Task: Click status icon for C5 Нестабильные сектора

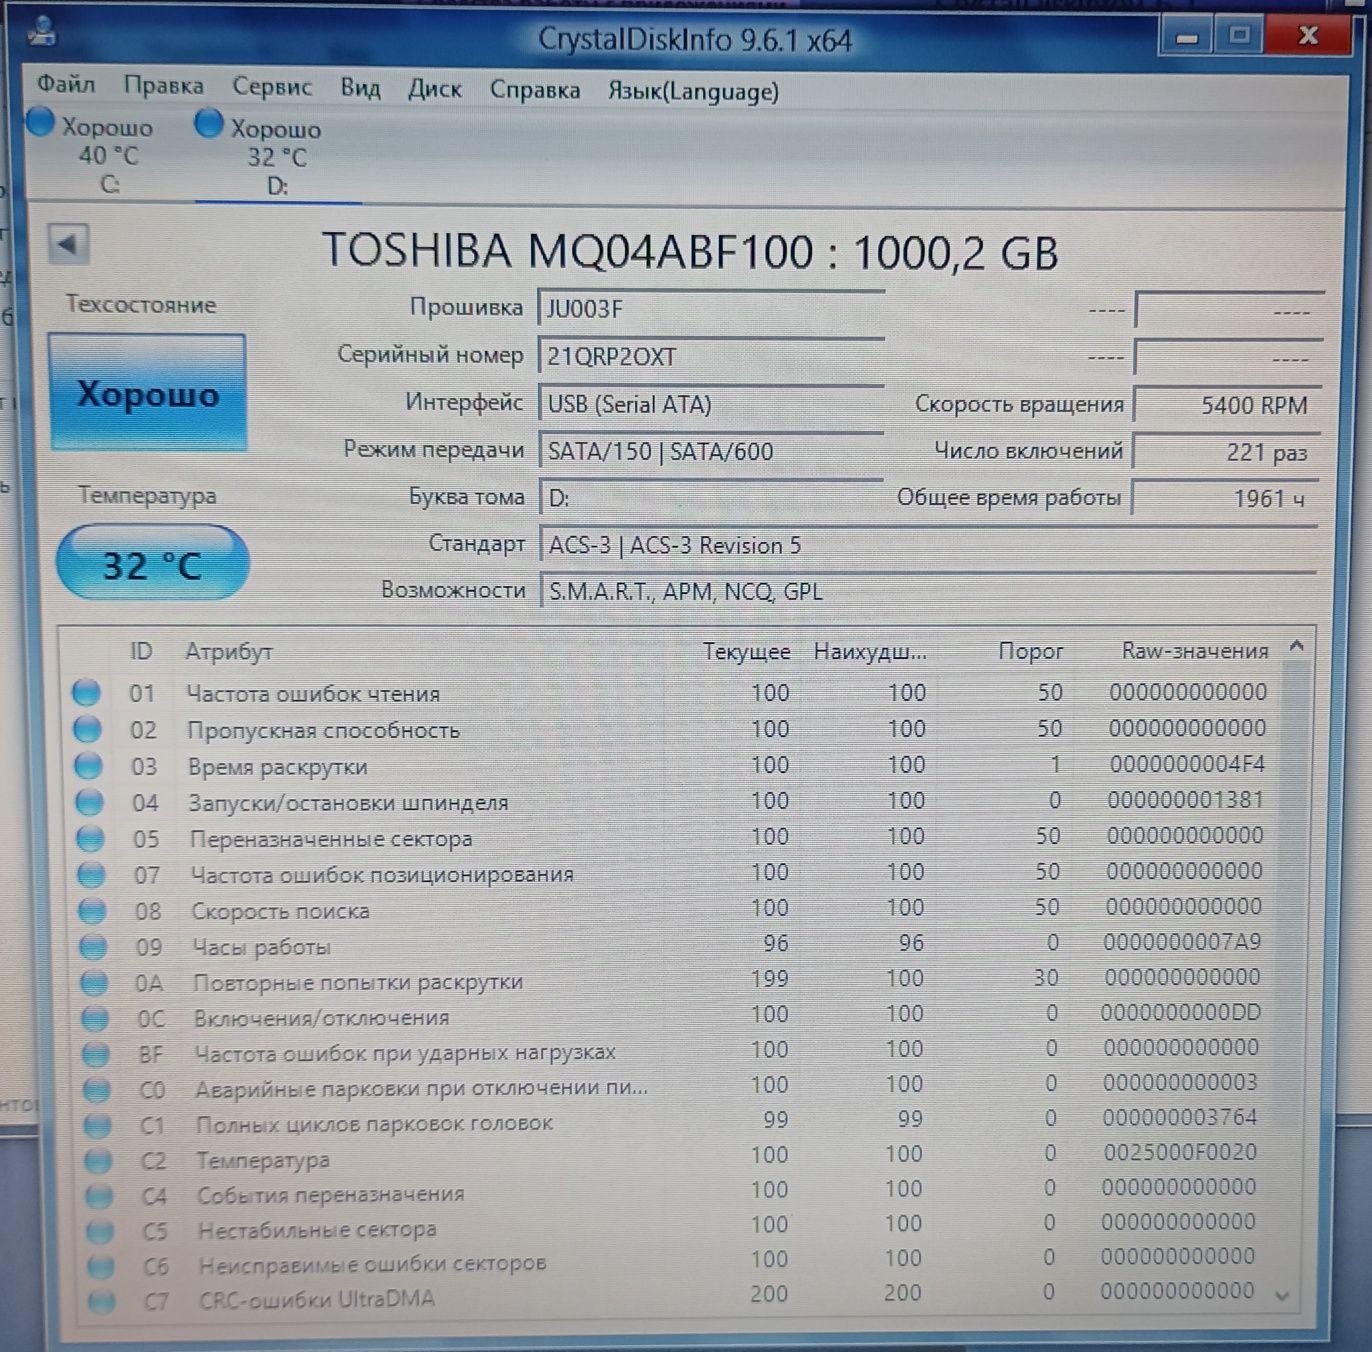Action: pos(100,1231)
